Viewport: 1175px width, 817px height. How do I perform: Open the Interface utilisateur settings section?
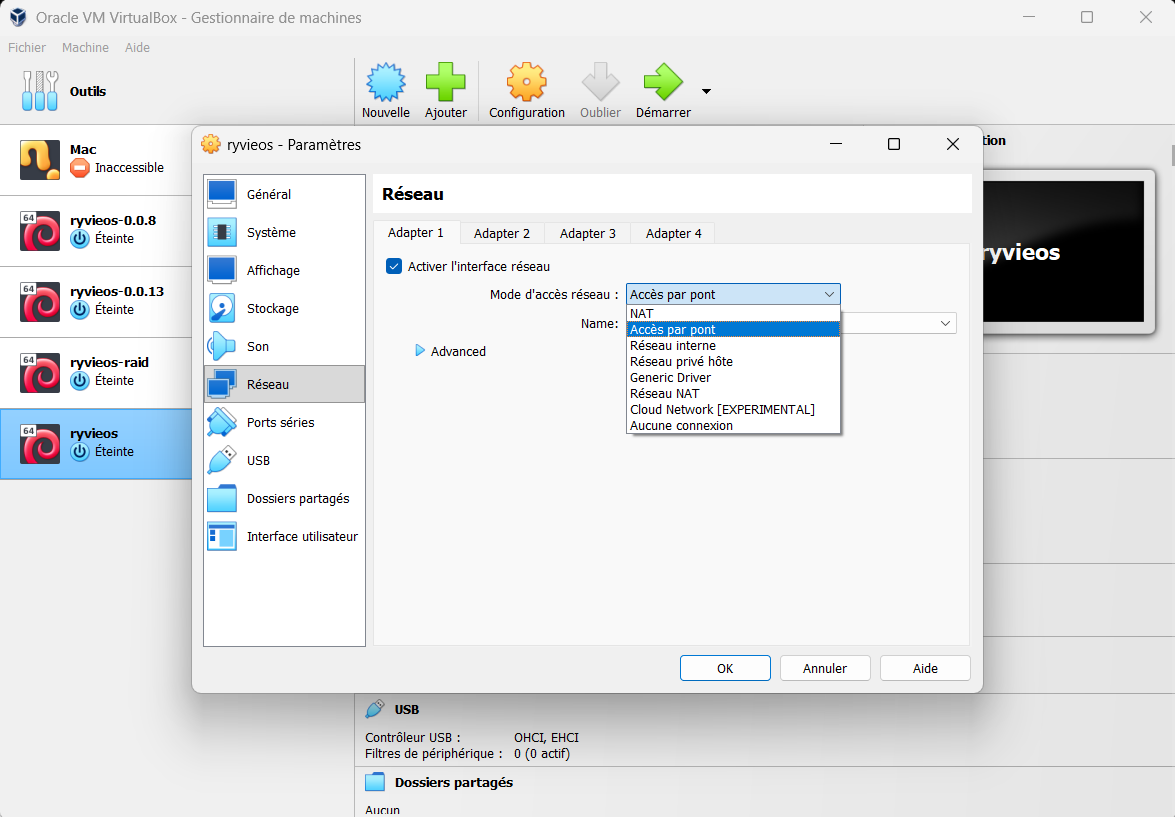point(284,537)
